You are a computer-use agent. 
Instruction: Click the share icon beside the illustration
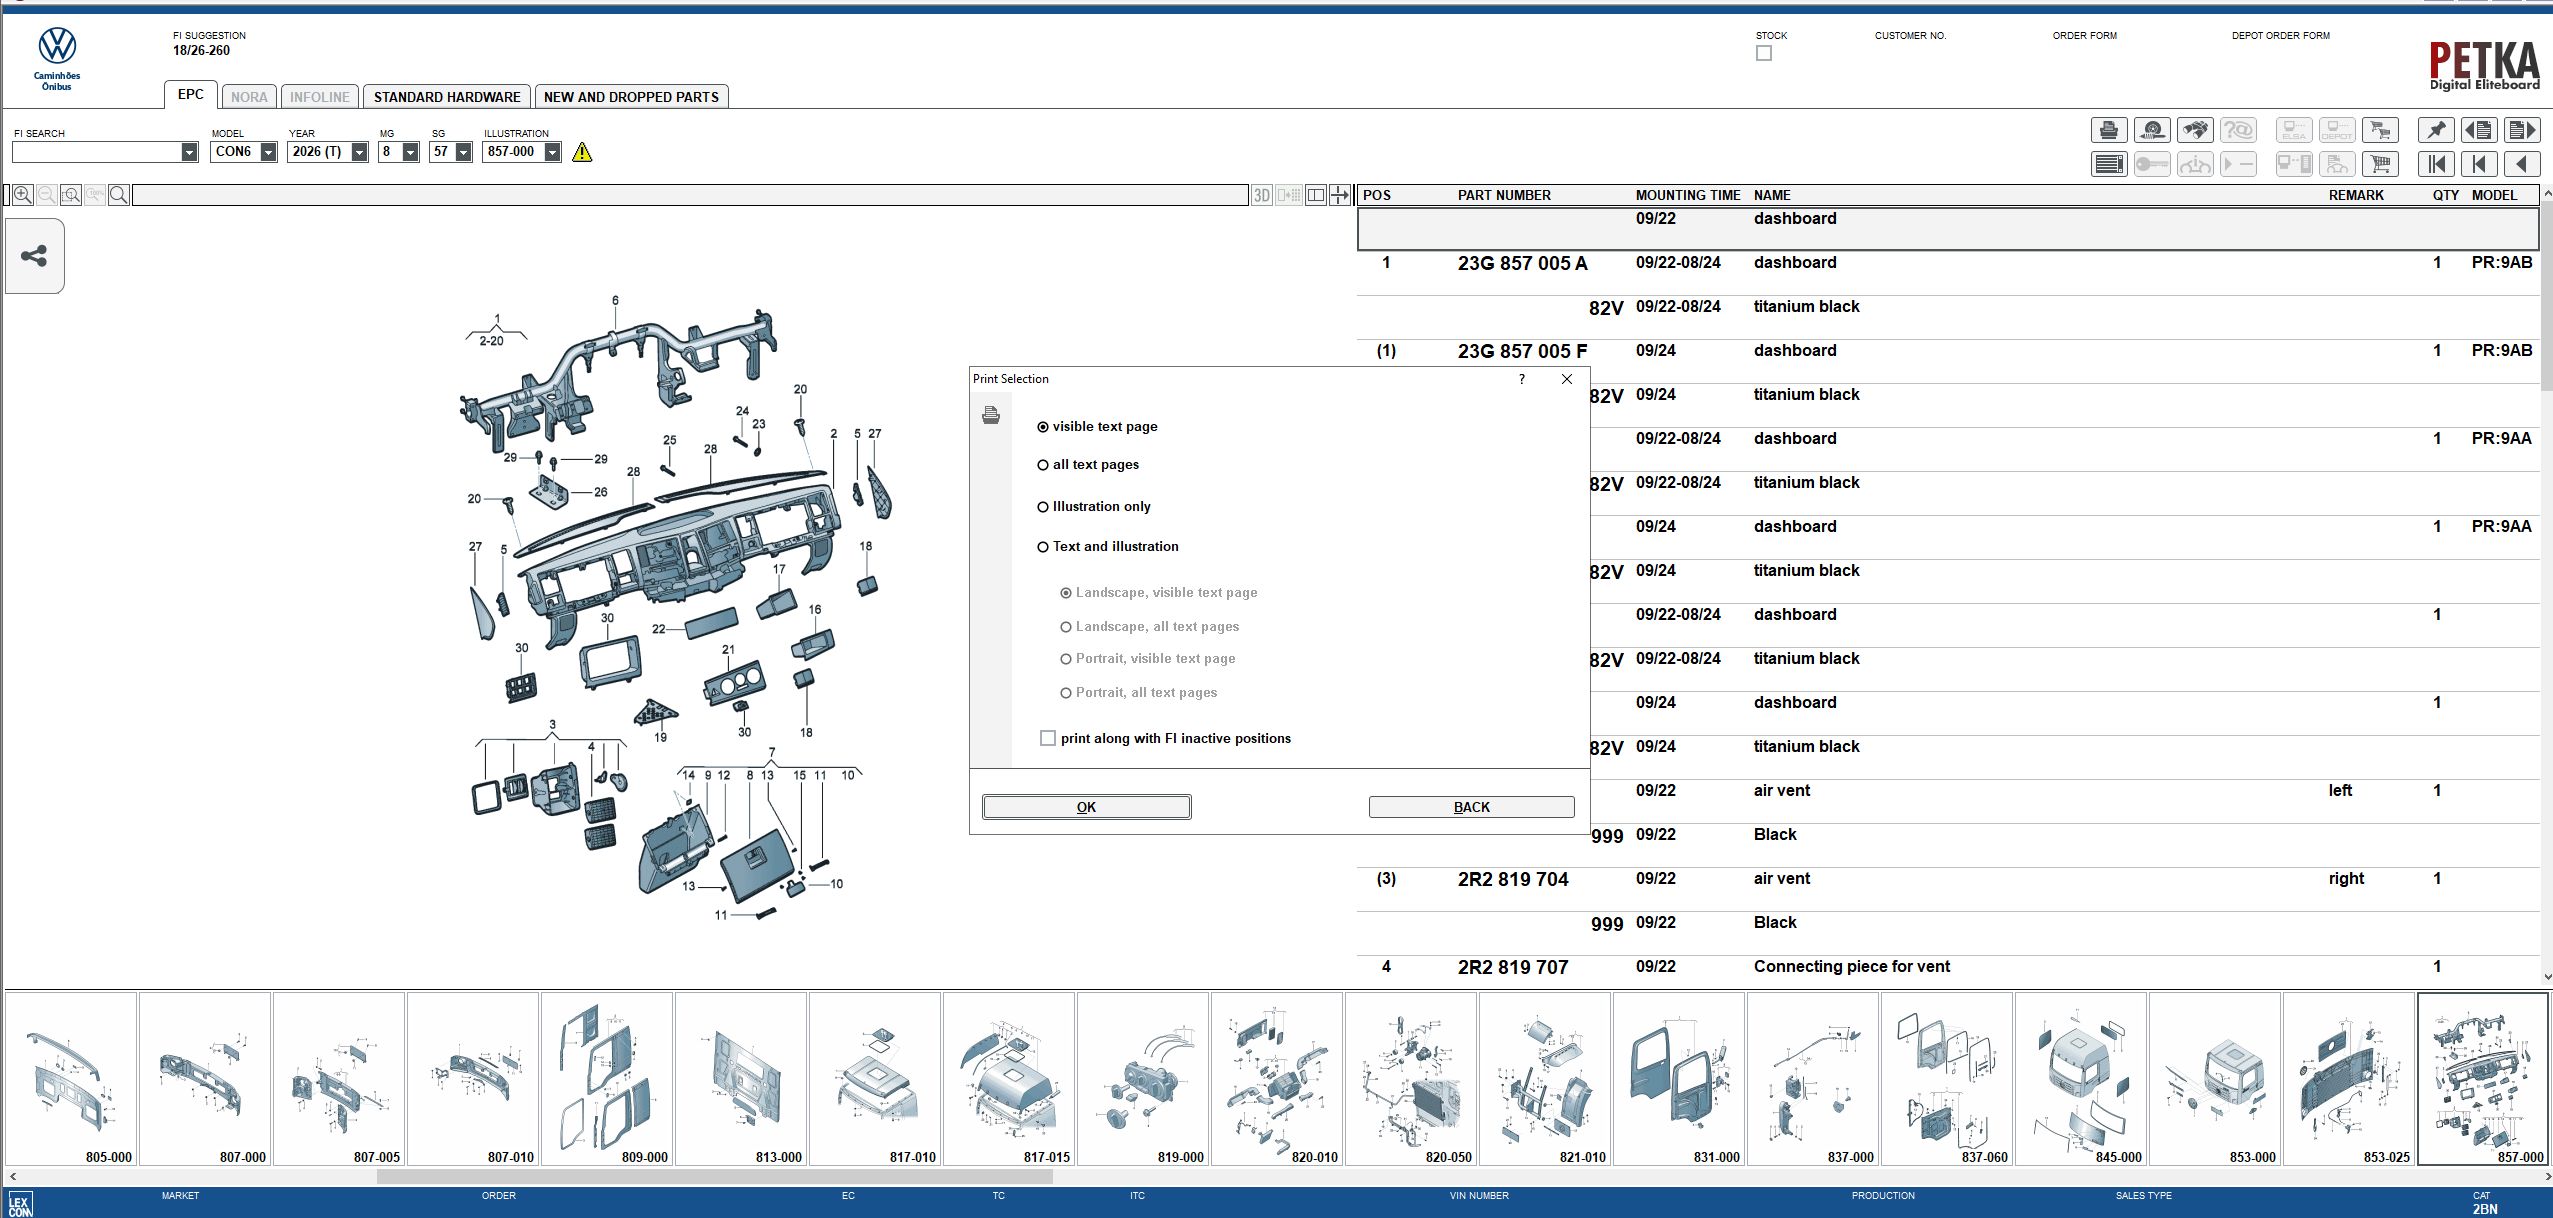click(x=34, y=255)
